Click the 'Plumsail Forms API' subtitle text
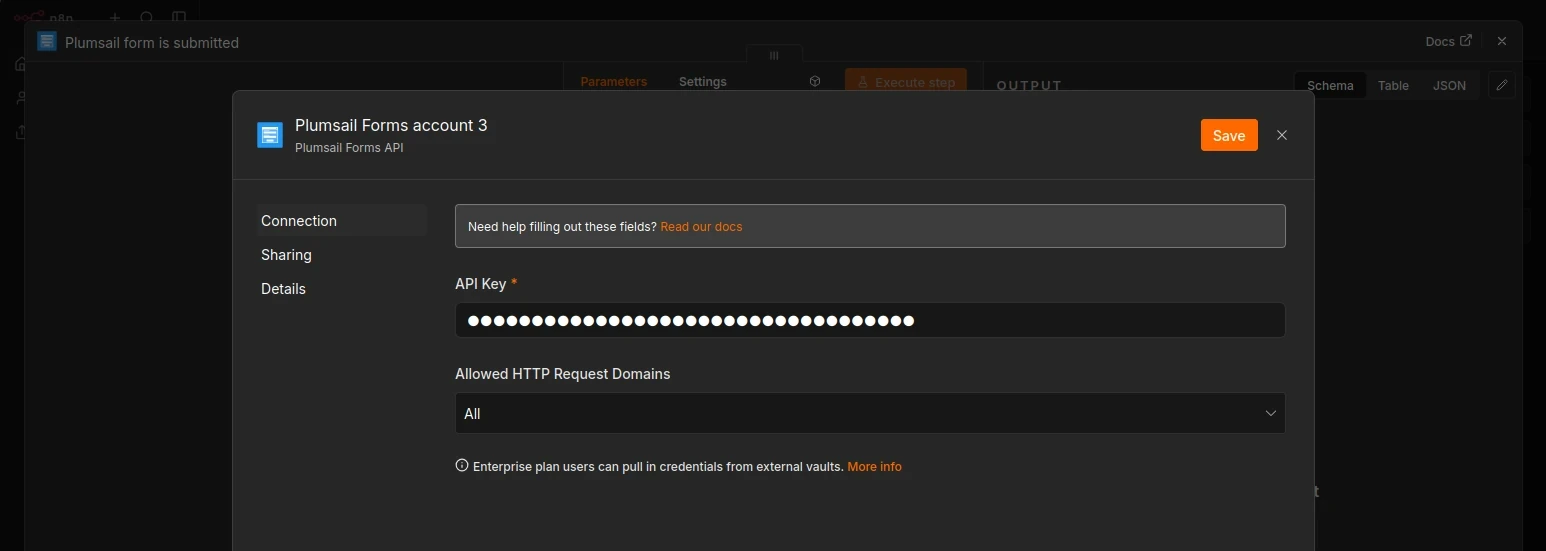1546x551 pixels. pos(349,148)
